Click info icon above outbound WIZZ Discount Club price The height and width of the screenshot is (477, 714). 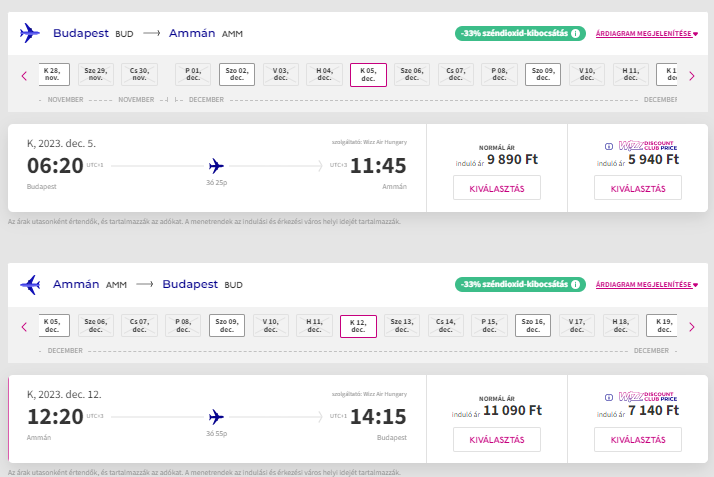[x=610, y=144]
